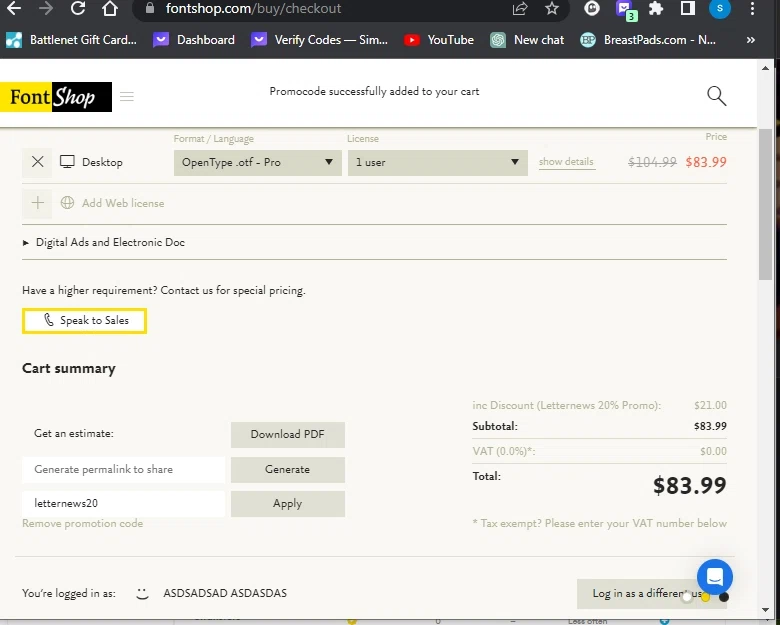Click the round face extension icon
Viewport: 780px width, 625px height.
point(591,8)
